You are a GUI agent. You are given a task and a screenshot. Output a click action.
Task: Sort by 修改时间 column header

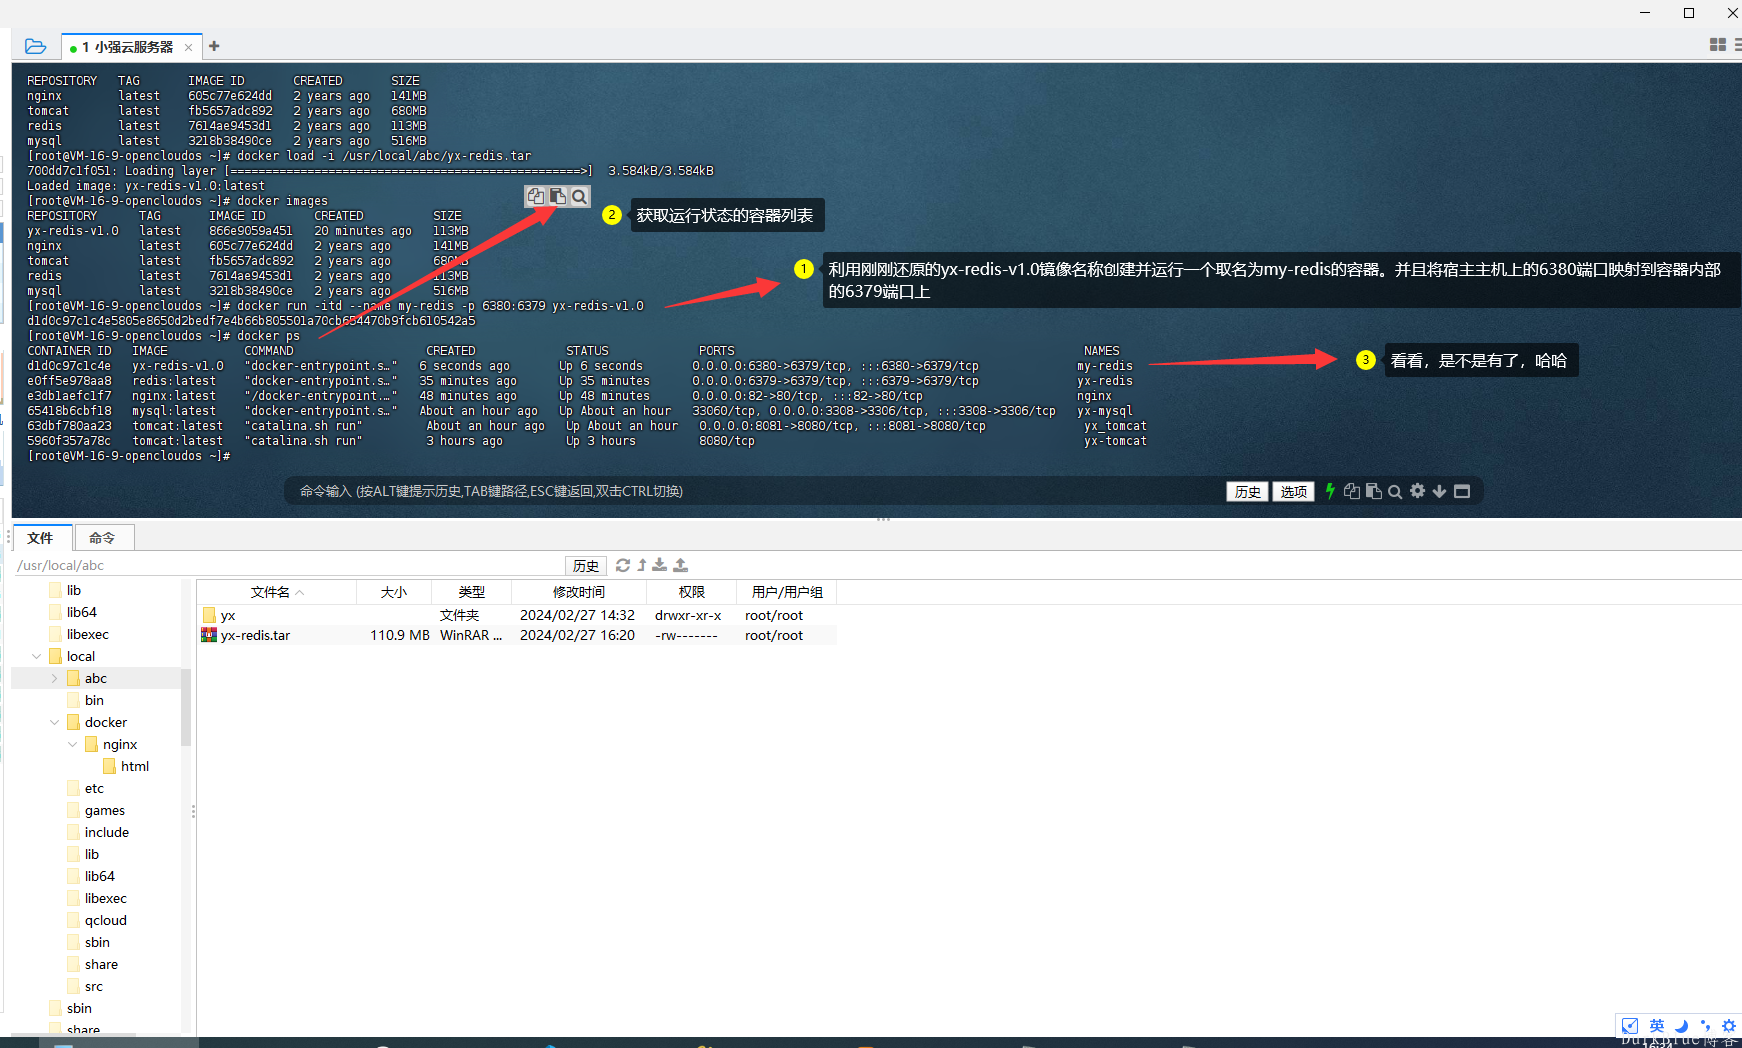pos(579,592)
